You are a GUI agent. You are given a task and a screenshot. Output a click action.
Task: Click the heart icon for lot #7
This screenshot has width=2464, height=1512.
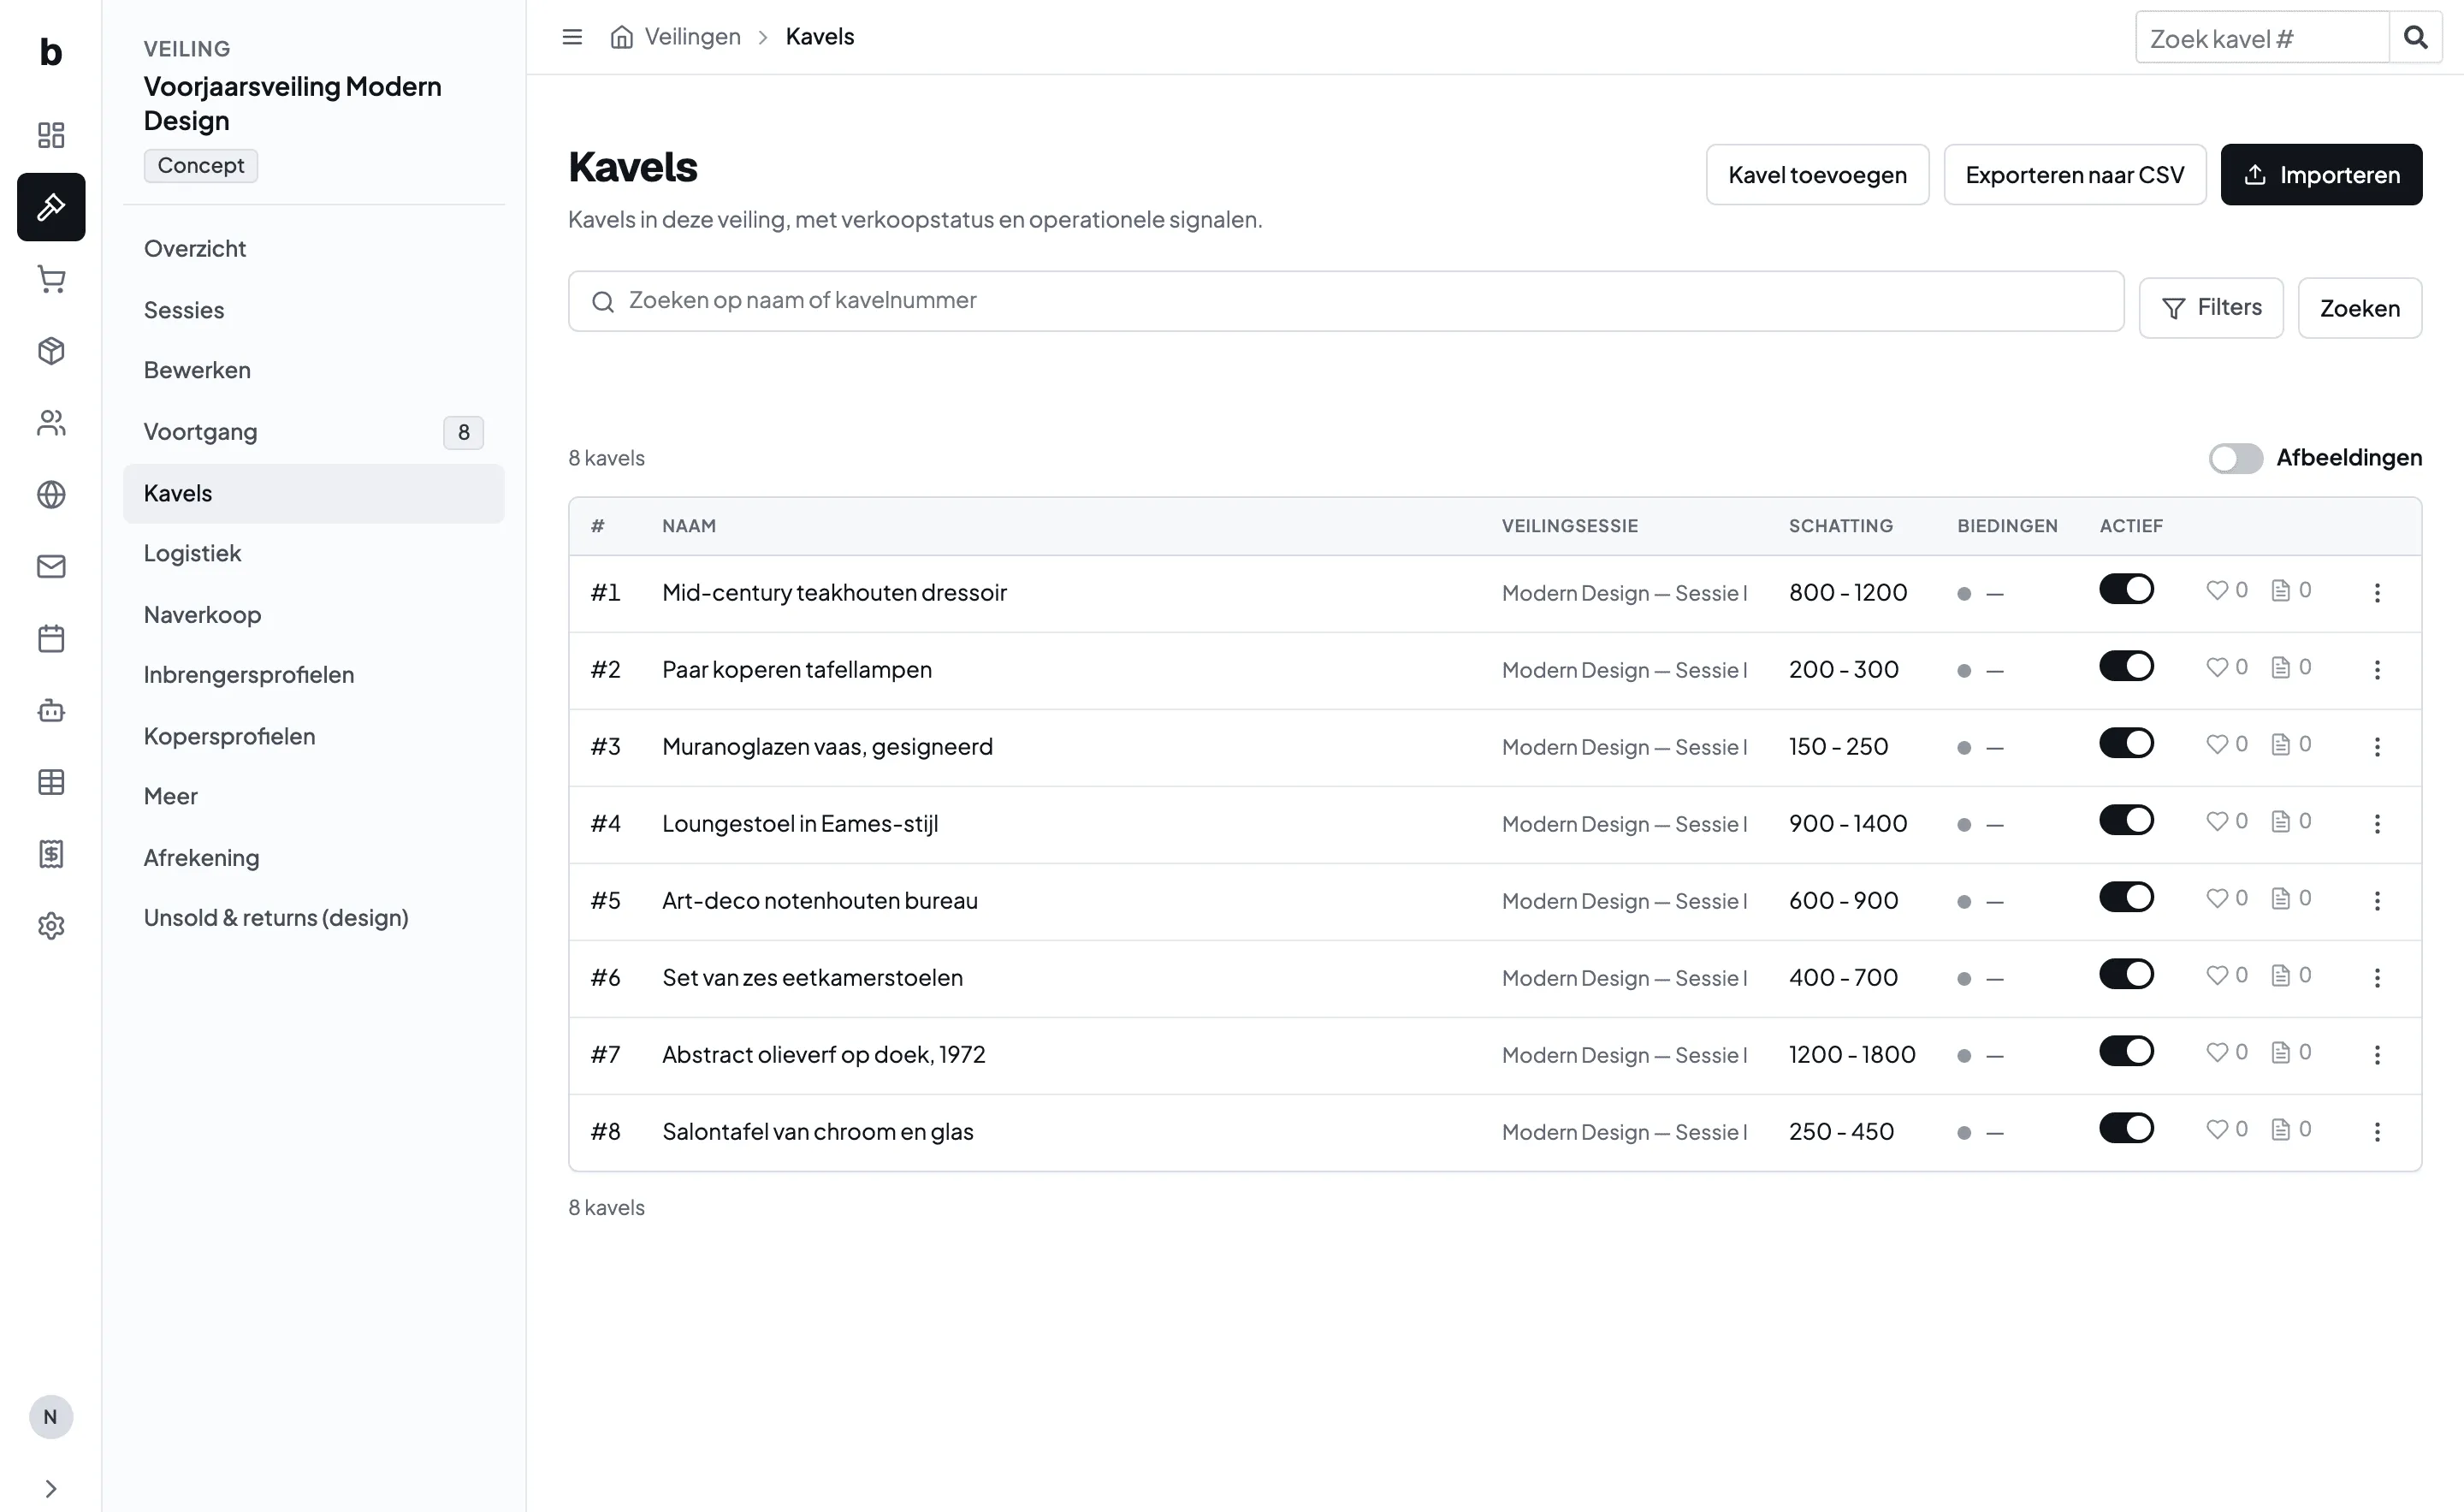click(2217, 1052)
